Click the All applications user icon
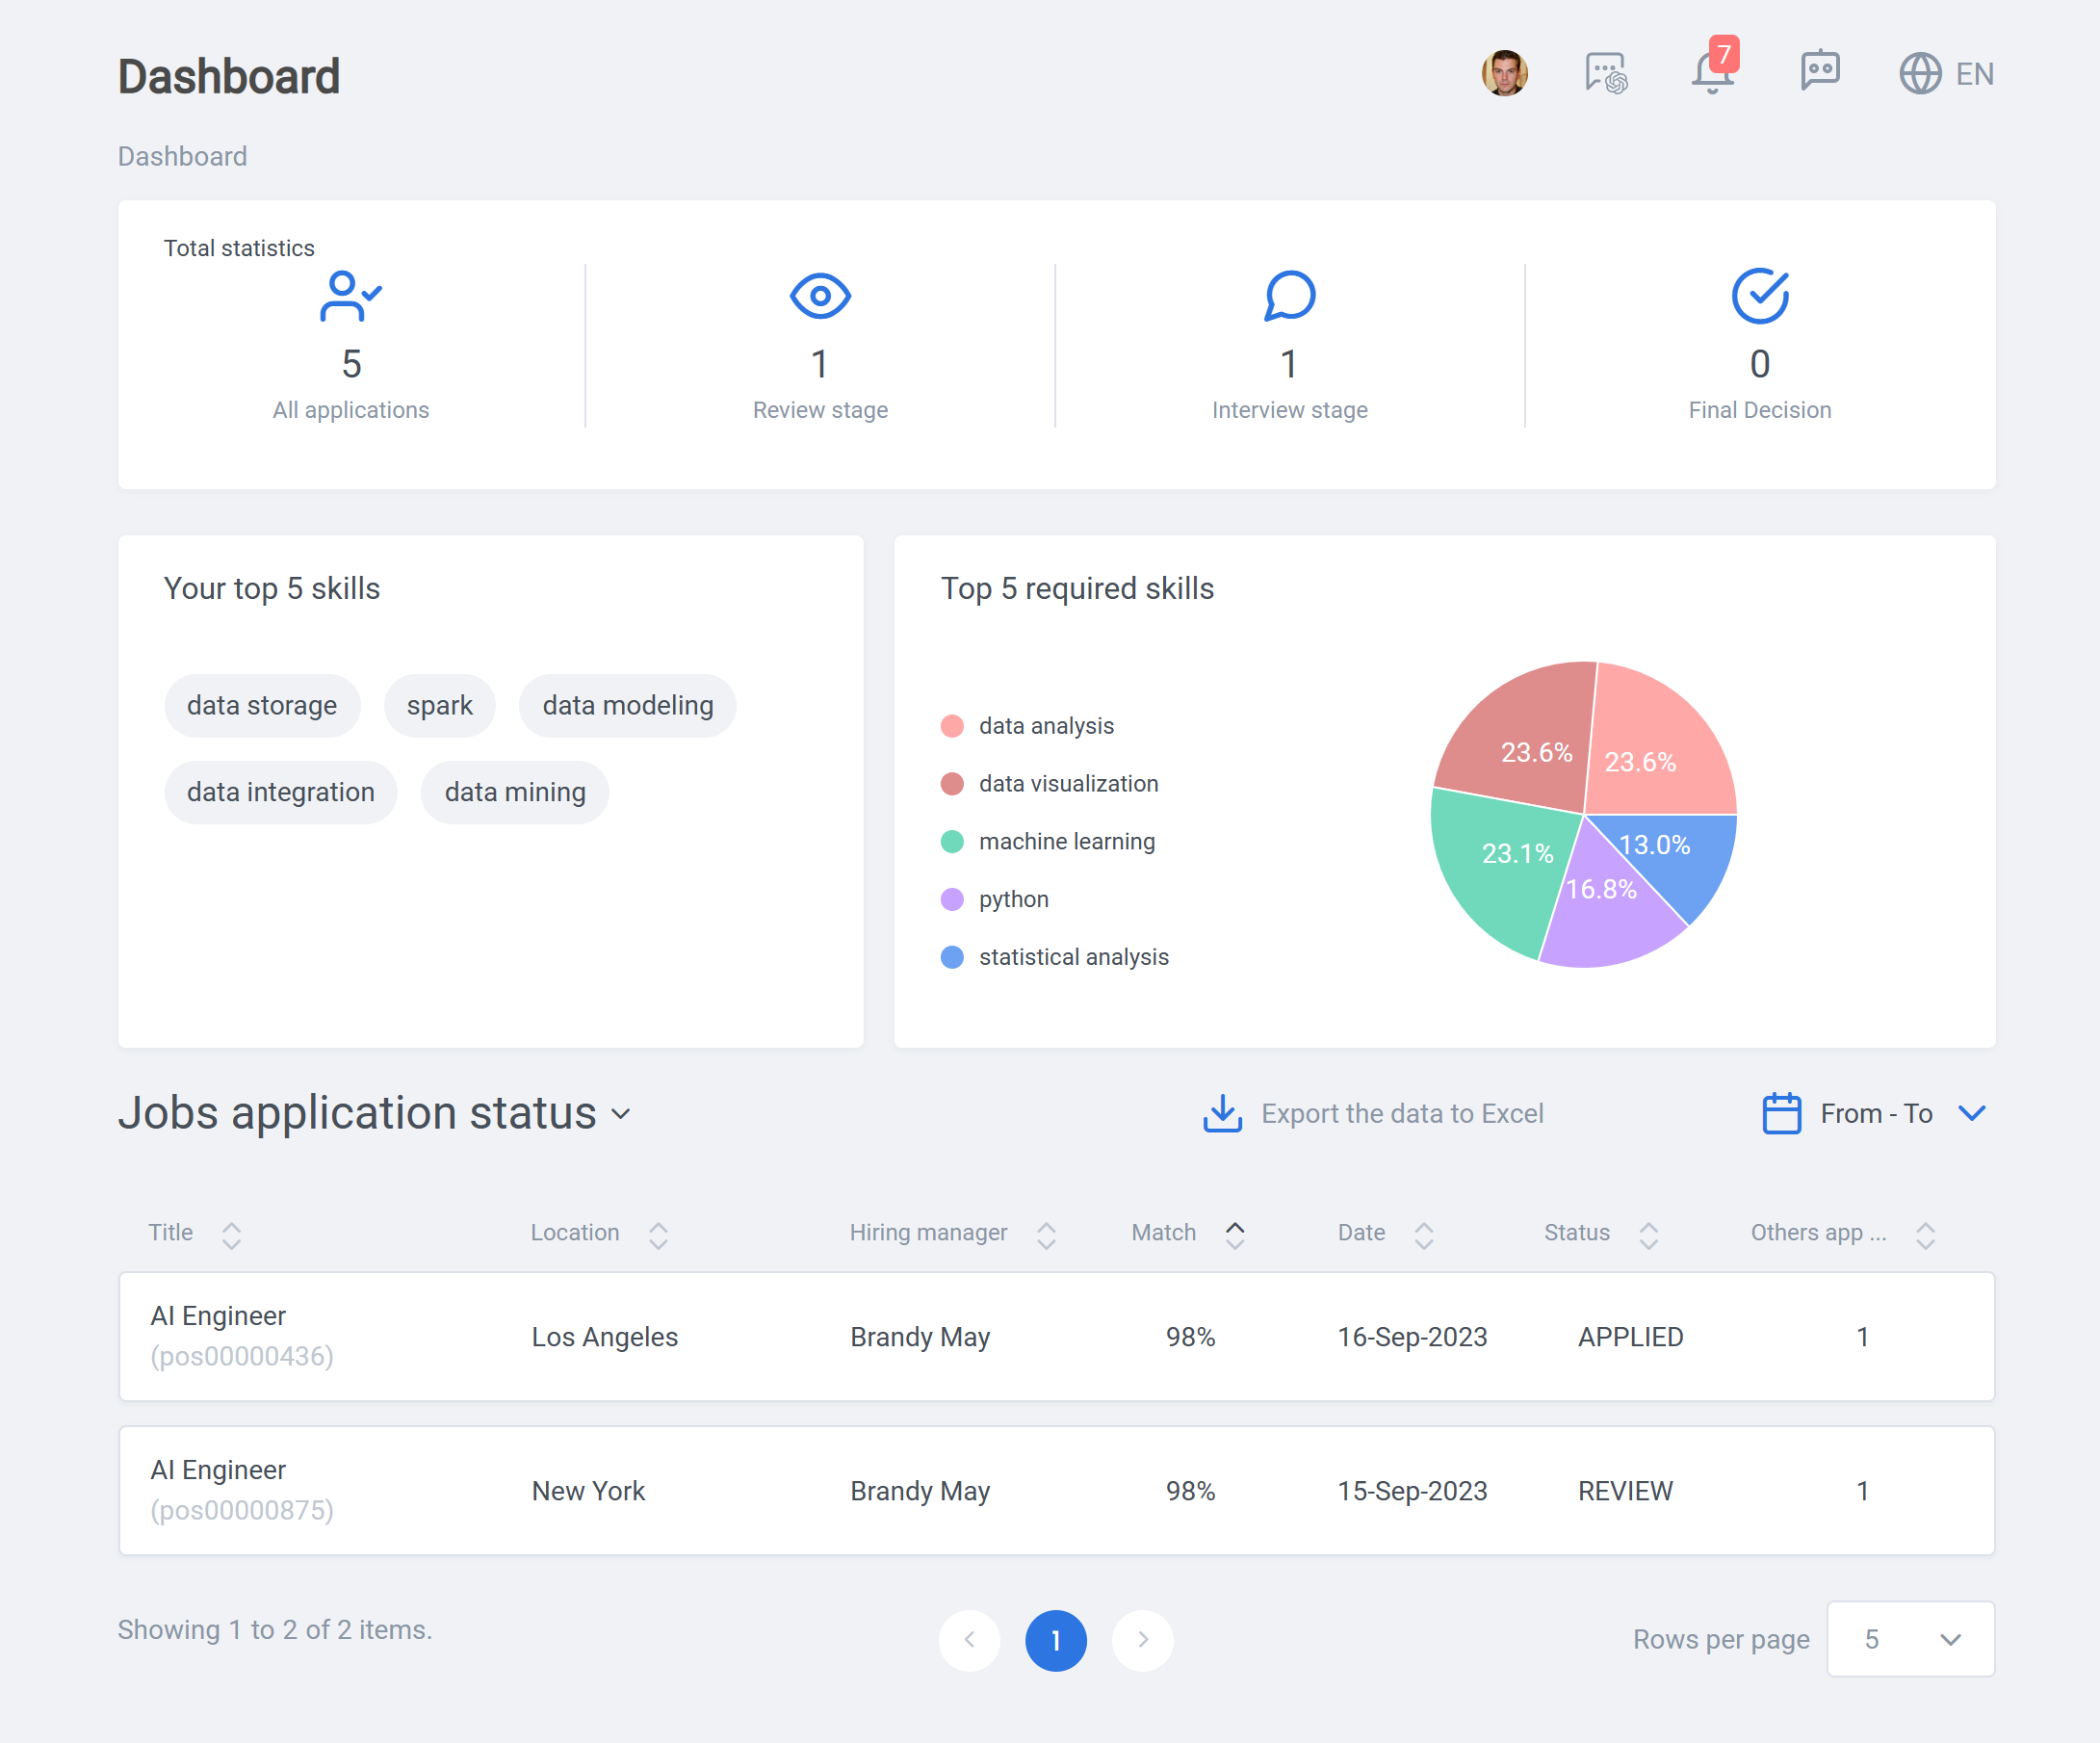The width and height of the screenshot is (2100, 1743). point(350,296)
